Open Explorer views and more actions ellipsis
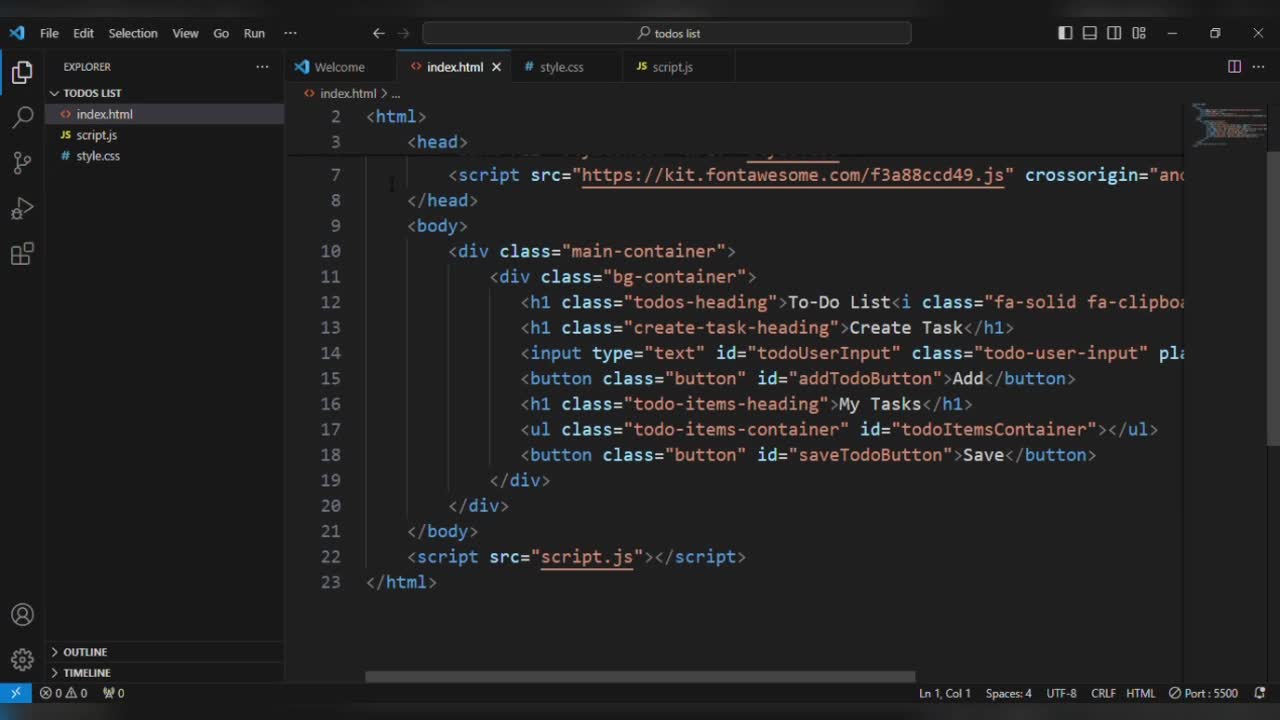Image resolution: width=1280 pixels, height=720 pixels. 262,67
